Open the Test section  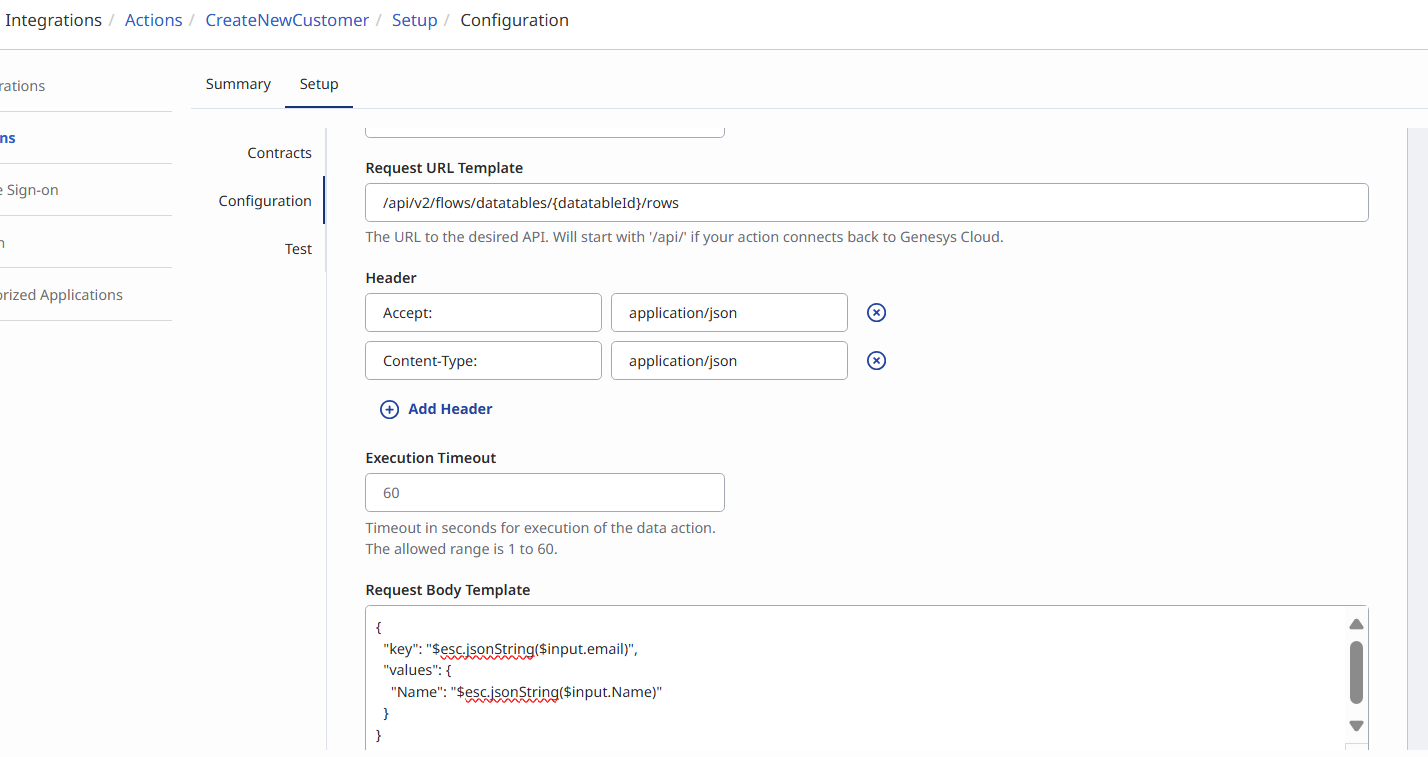tap(298, 249)
